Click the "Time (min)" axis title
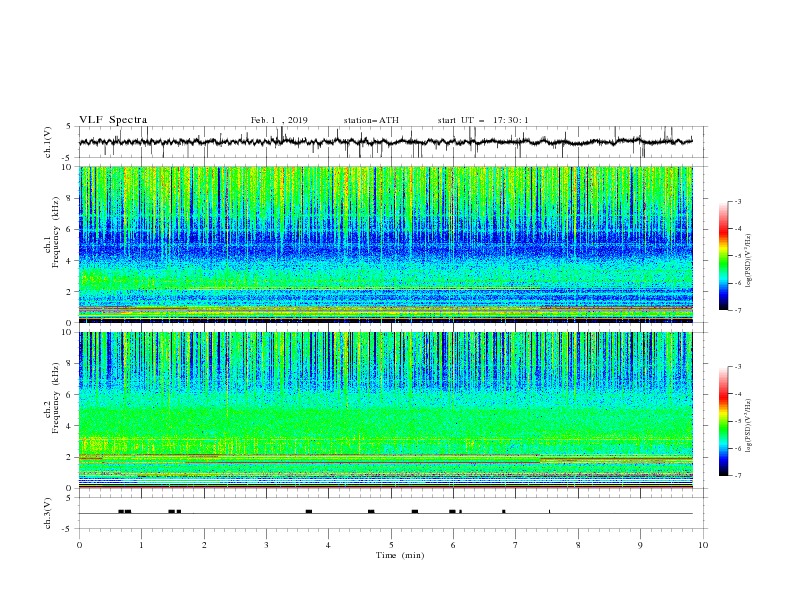 pos(400,555)
